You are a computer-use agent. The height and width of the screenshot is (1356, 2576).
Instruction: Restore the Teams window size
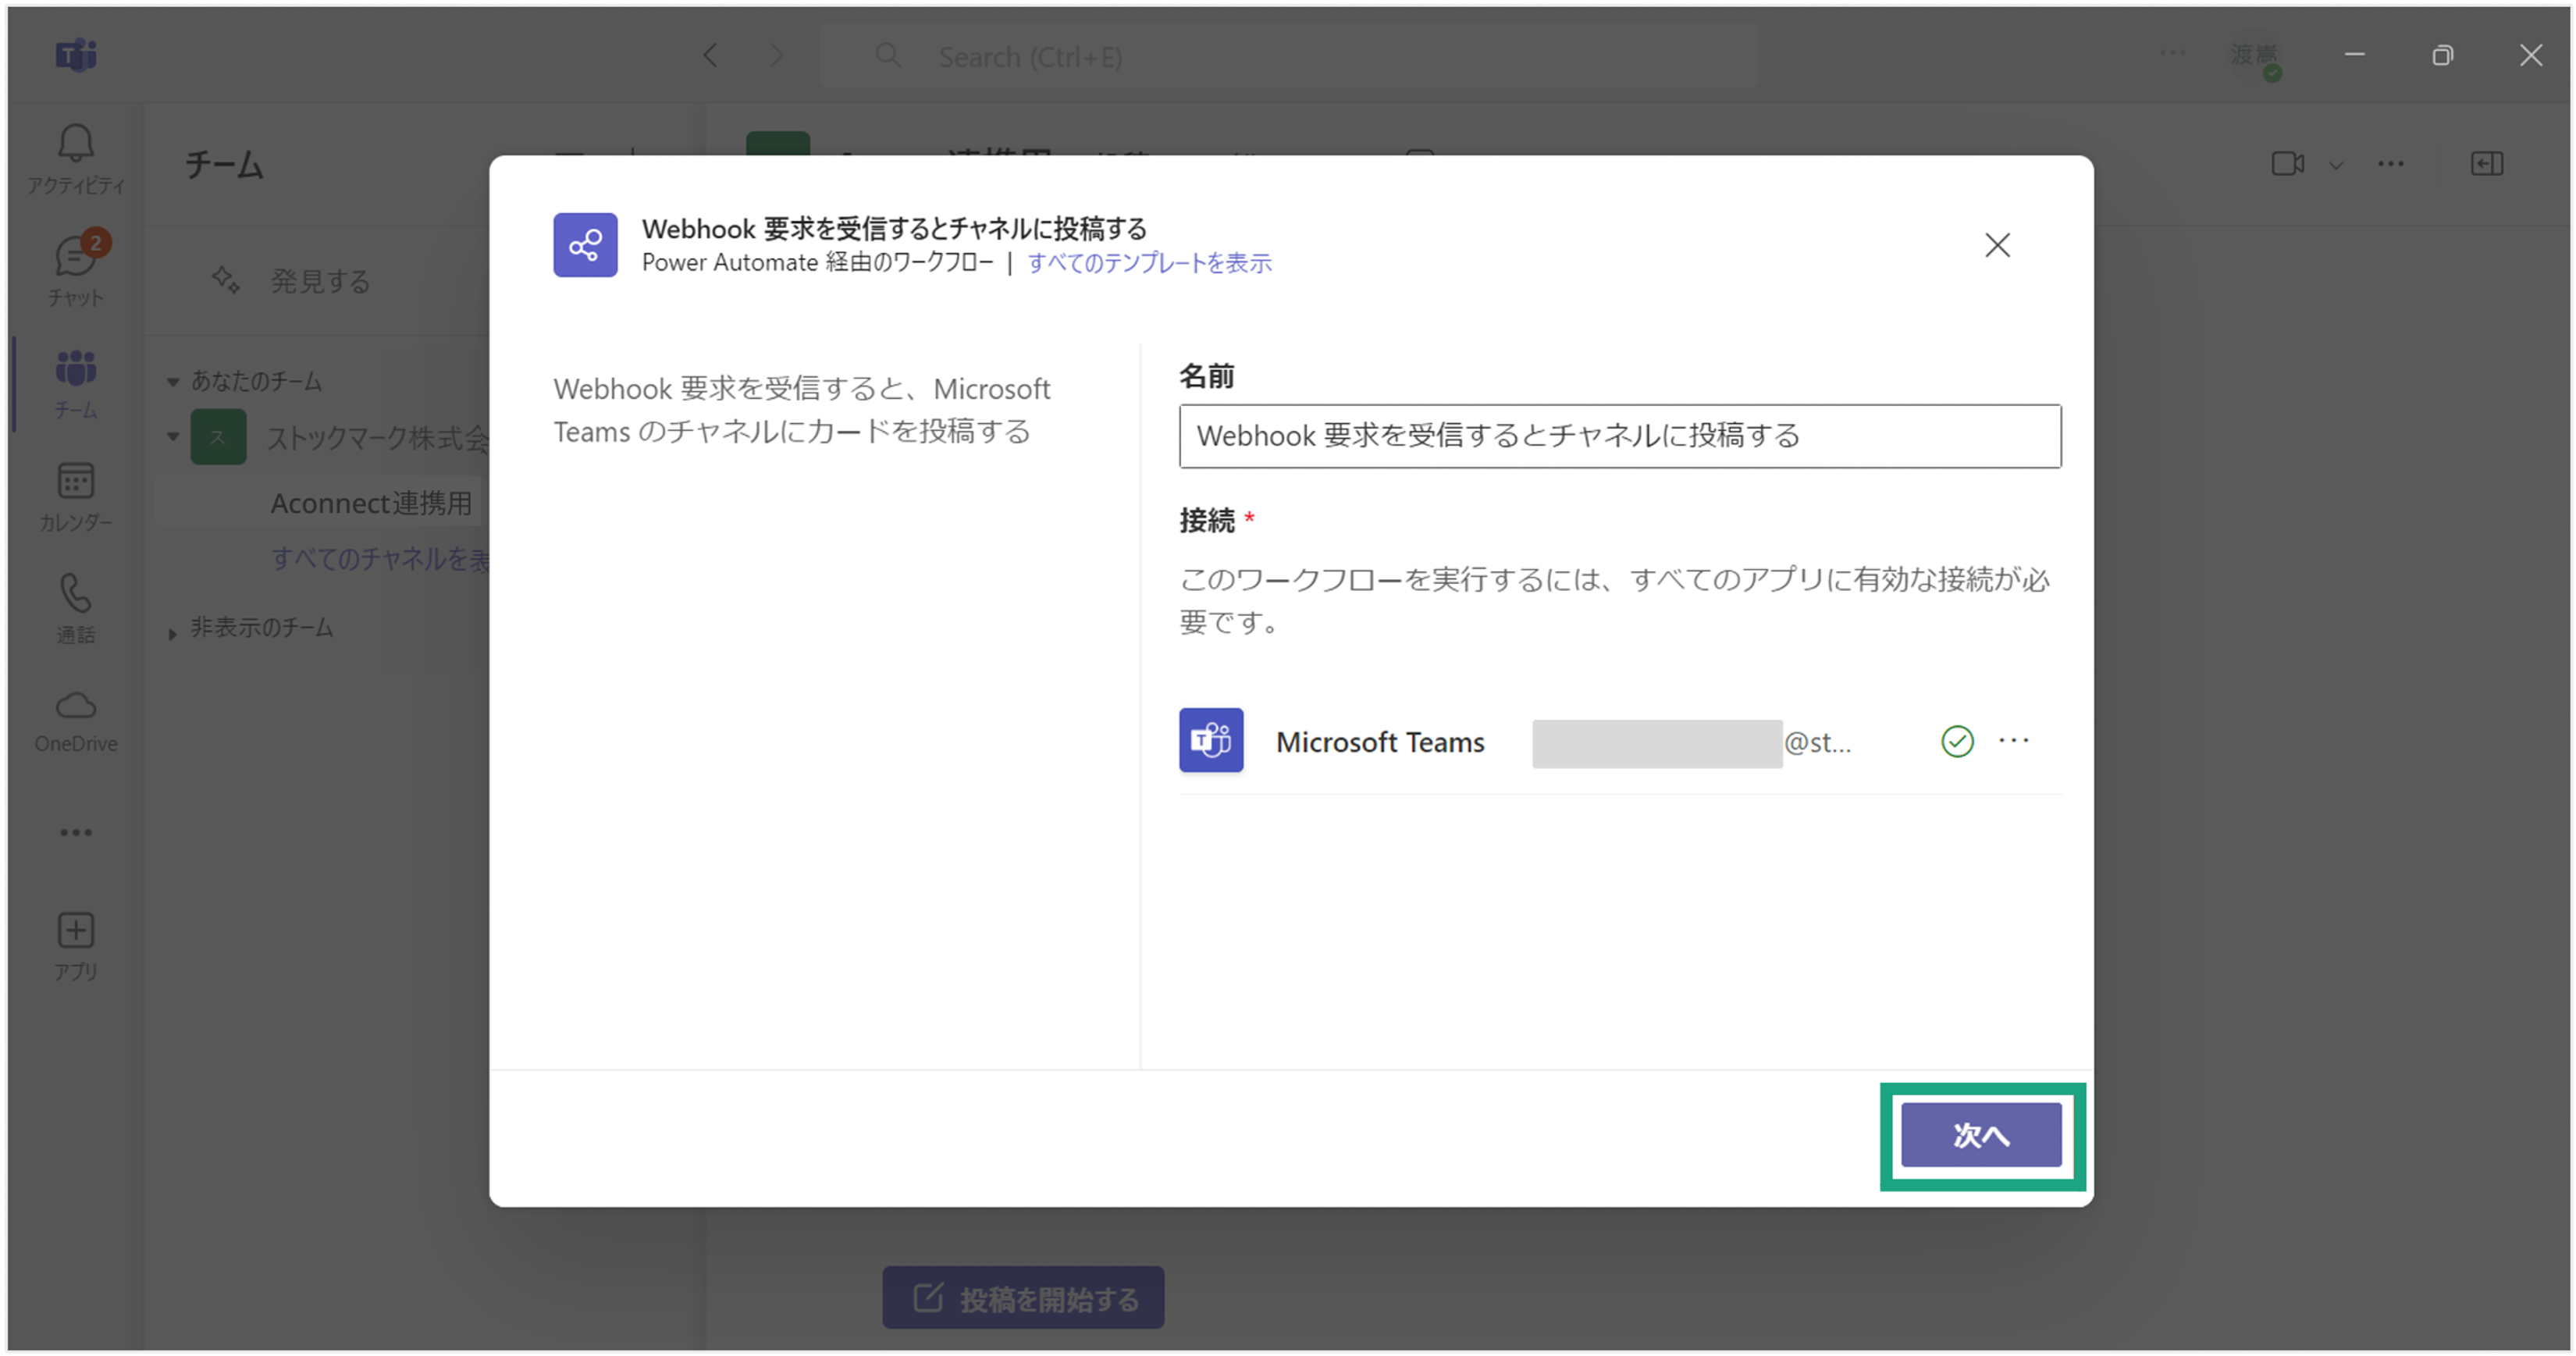pyautogui.click(x=2443, y=55)
